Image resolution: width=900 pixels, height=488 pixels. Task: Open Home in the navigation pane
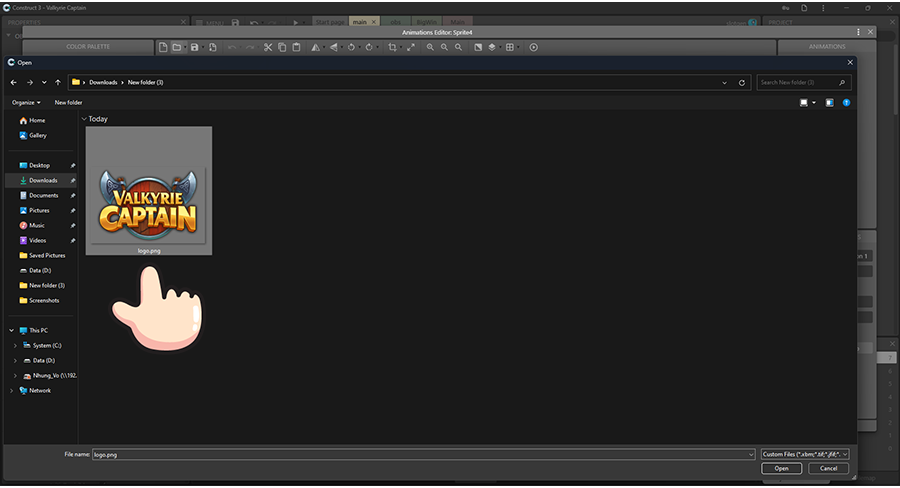(x=37, y=120)
